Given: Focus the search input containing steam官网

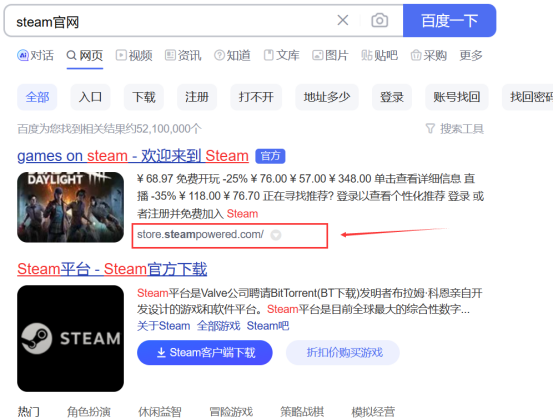Looking at the screenshot, I should [x=170, y=21].
